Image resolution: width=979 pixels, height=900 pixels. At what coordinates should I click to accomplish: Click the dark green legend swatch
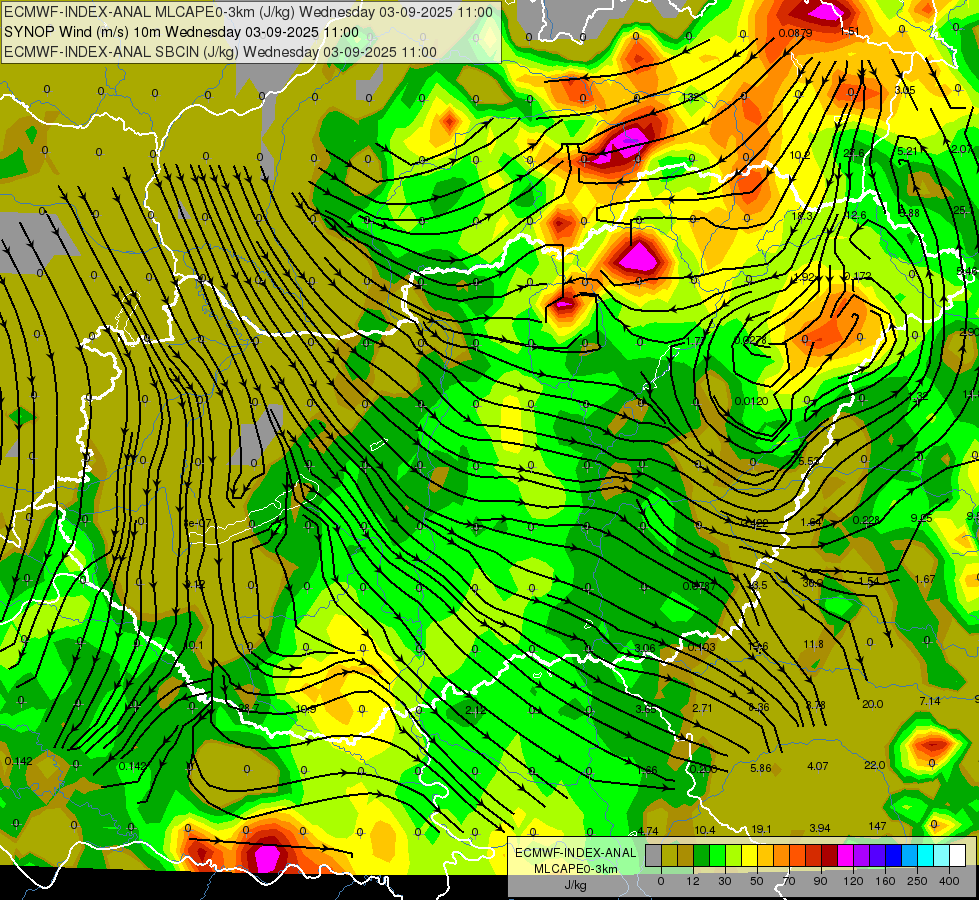pos(702,855)
